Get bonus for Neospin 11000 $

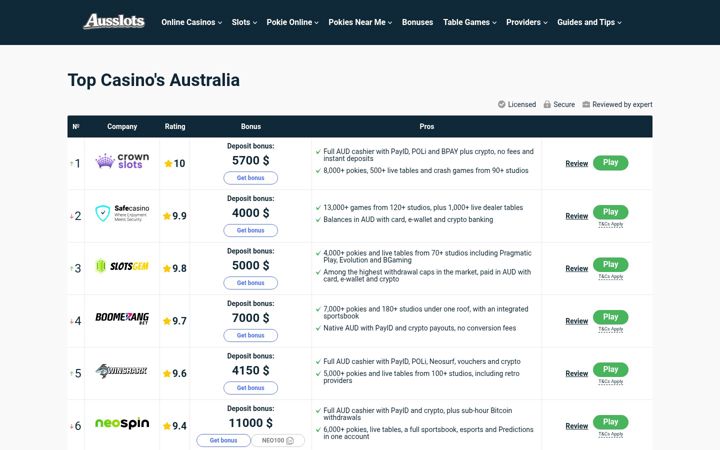tap(224, 440)
